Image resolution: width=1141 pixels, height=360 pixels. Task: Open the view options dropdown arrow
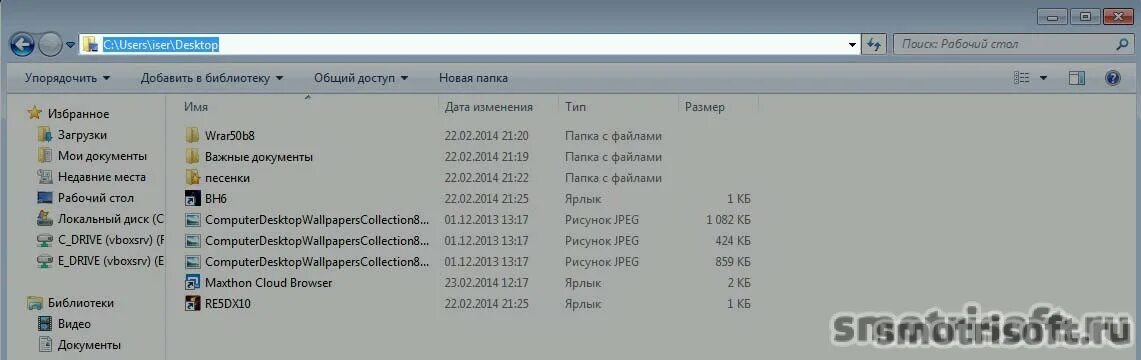point(1043,78)
